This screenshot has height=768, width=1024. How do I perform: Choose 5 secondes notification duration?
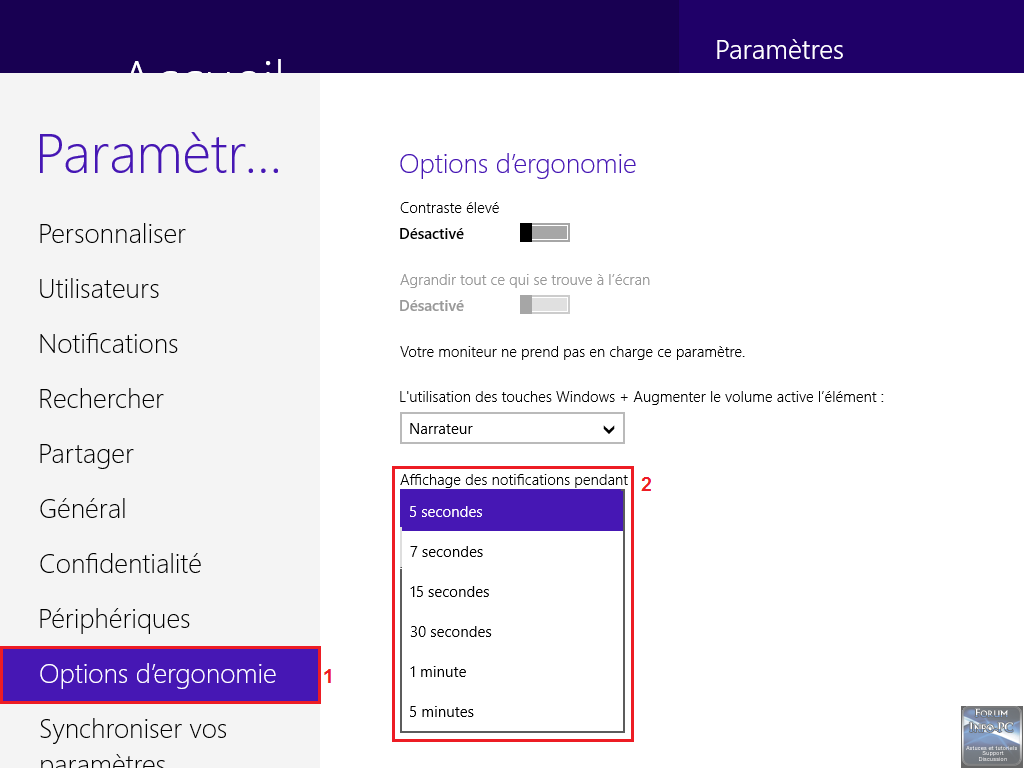click(x=512, y=511)
